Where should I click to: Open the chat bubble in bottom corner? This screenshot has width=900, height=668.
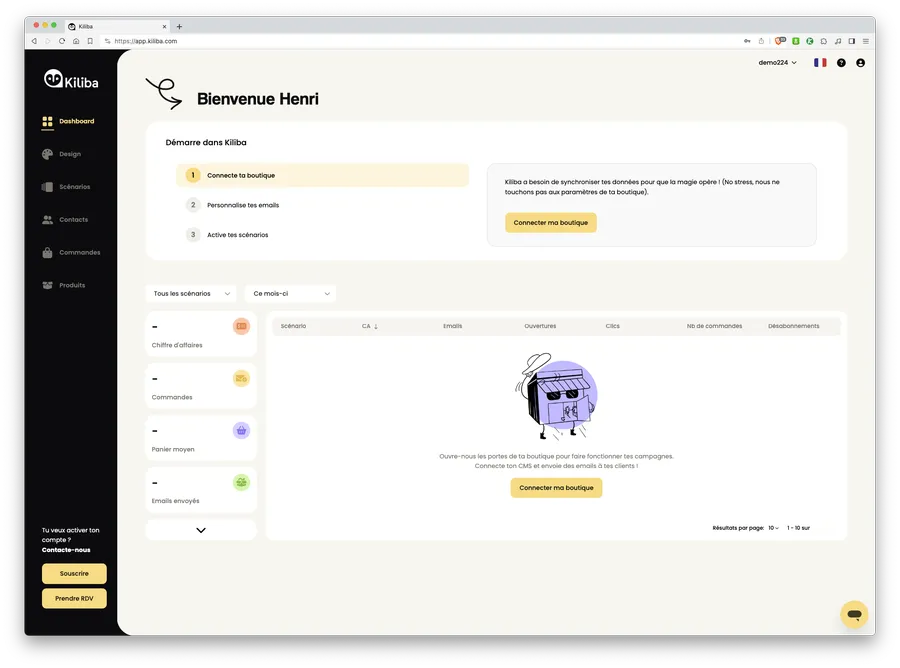coord(853,613)
